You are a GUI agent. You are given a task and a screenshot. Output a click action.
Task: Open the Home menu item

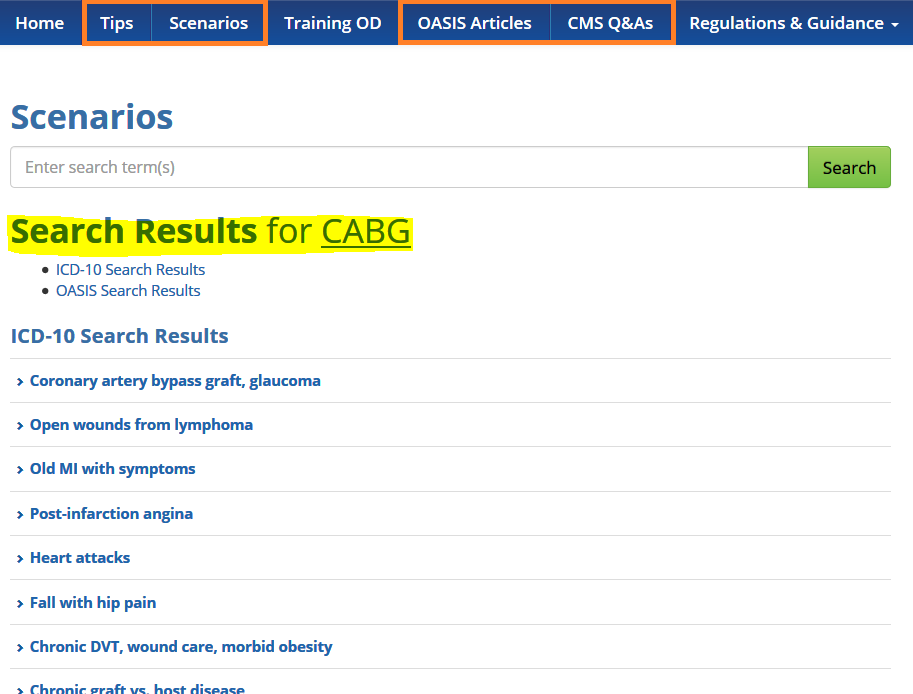coord(40,23)
